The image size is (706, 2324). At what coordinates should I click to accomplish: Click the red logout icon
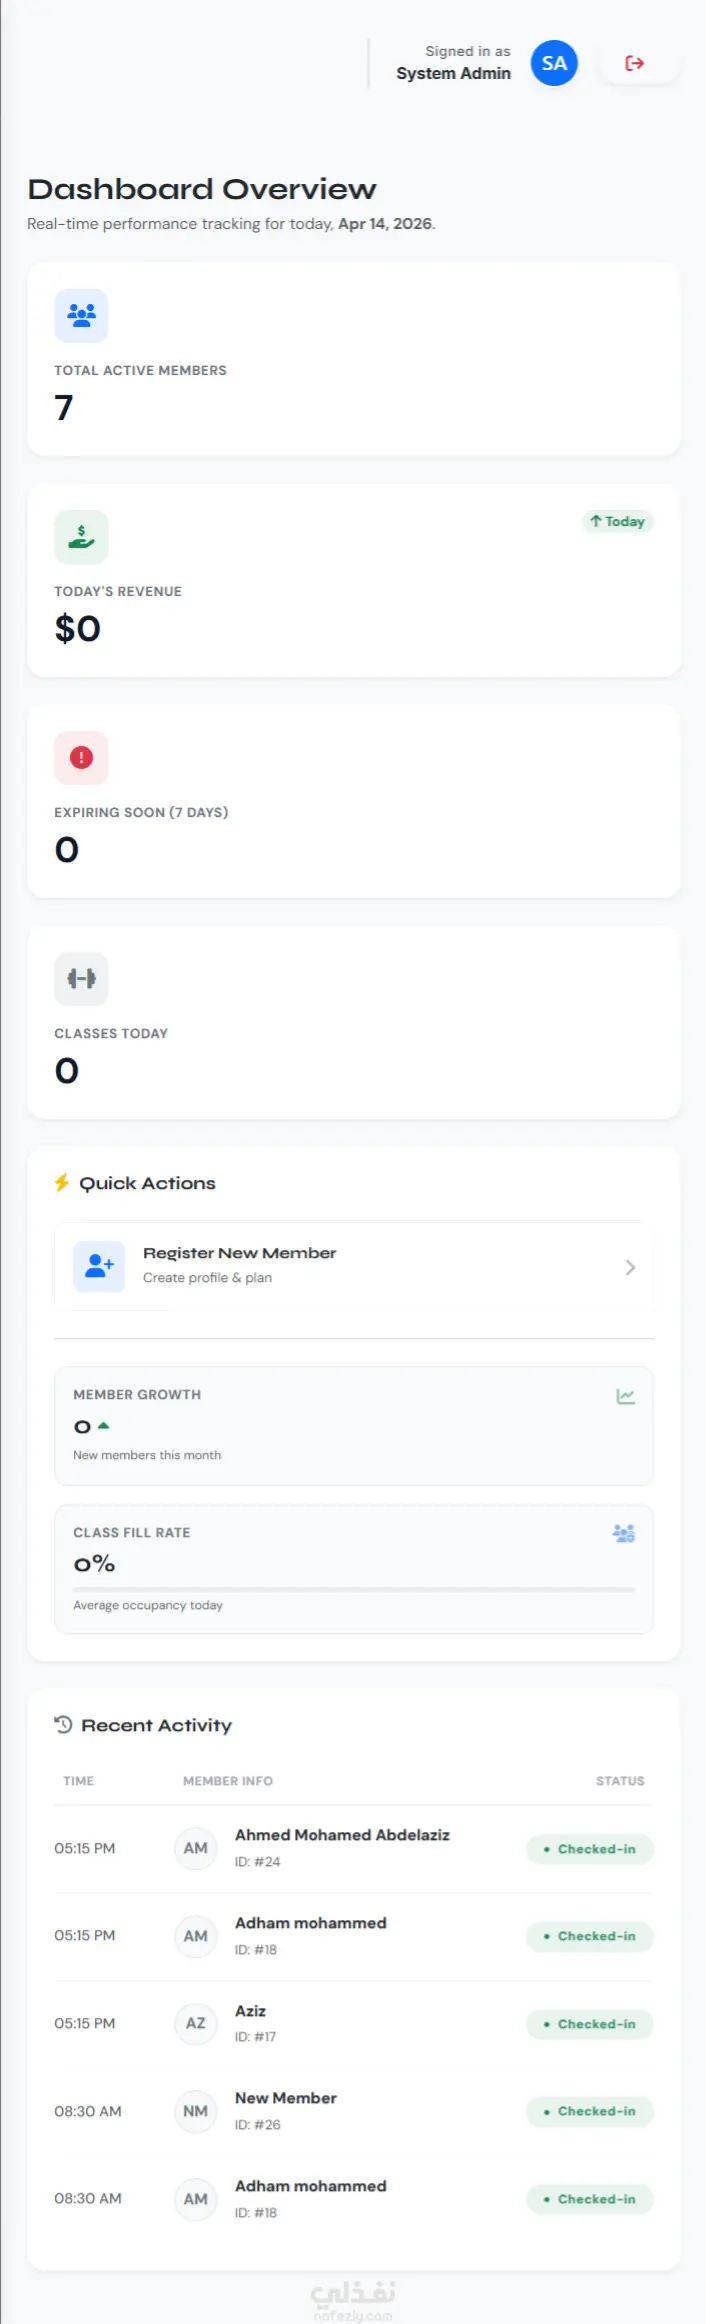tap(635, 63)
